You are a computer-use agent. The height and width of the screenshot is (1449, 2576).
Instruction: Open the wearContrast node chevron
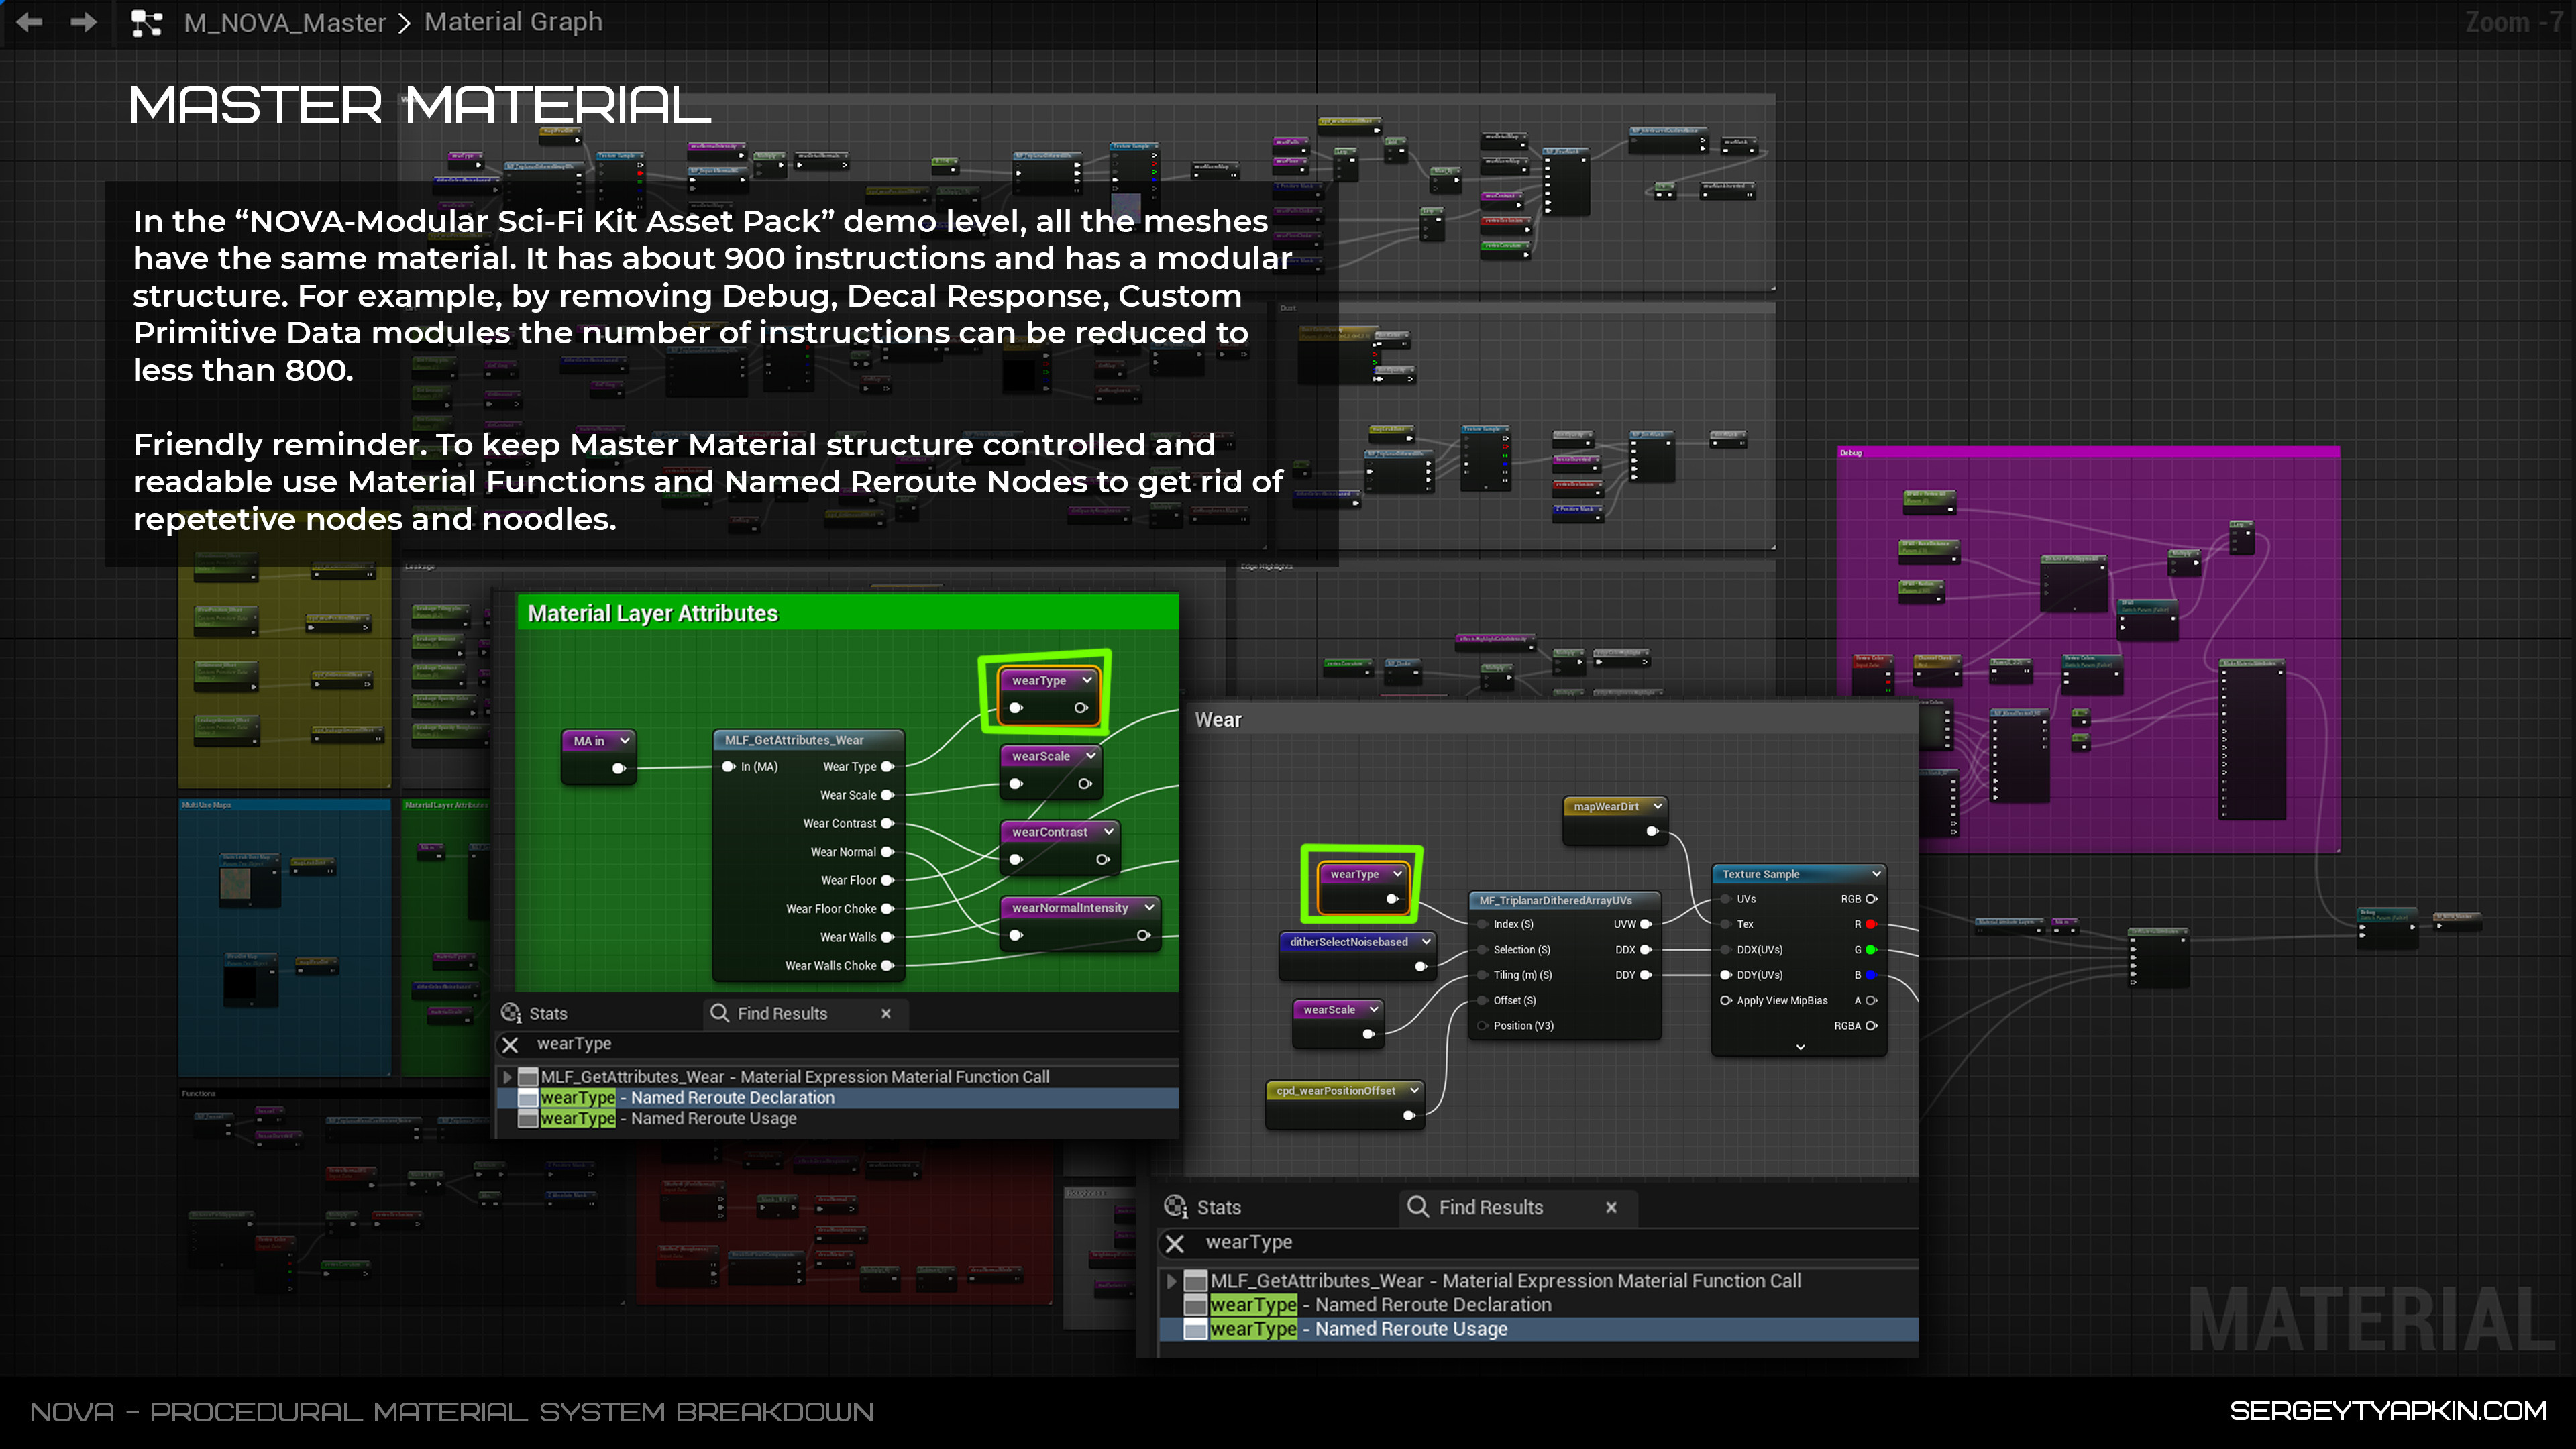(x=1108, y=832)
